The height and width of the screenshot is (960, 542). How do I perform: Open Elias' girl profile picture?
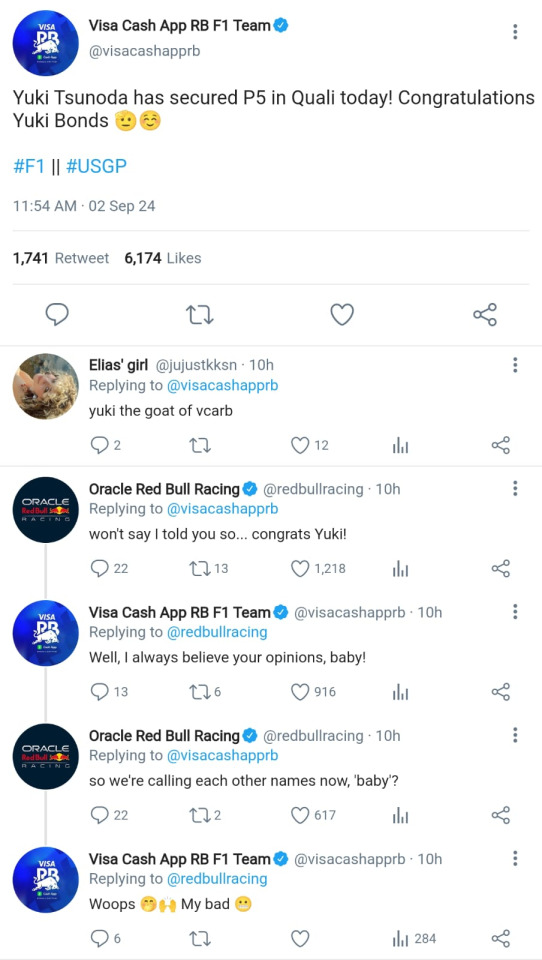click(45, 386)
